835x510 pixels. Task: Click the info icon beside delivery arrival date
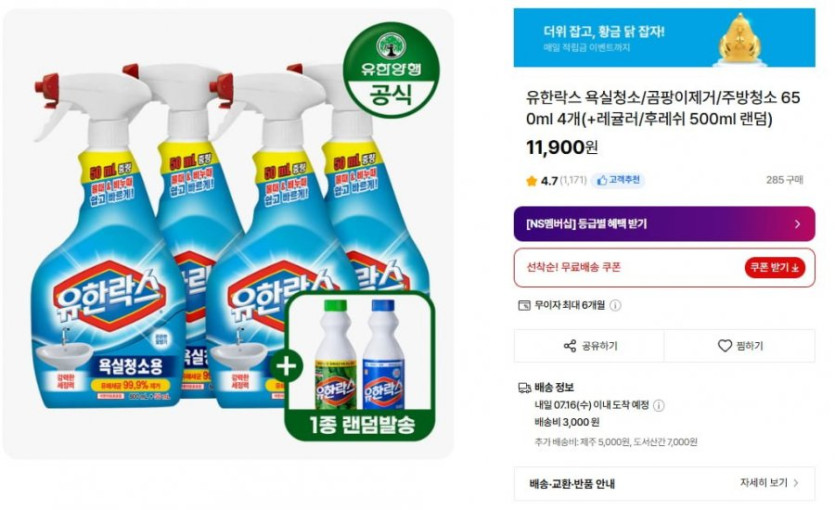pos(659,406)
